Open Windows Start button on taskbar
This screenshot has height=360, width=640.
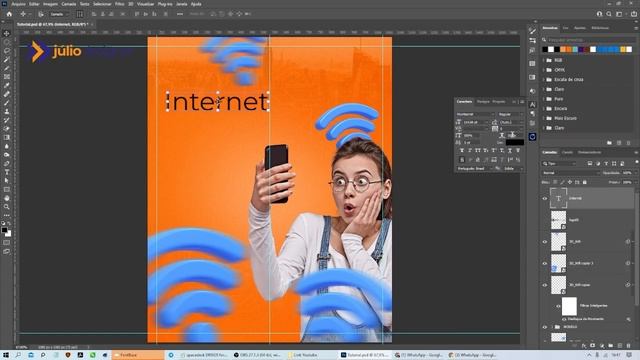pos(6,355)
